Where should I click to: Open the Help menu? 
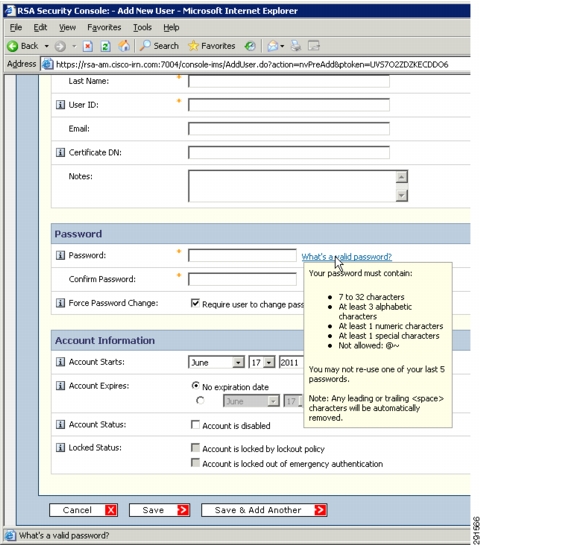[x=171, y=28]
